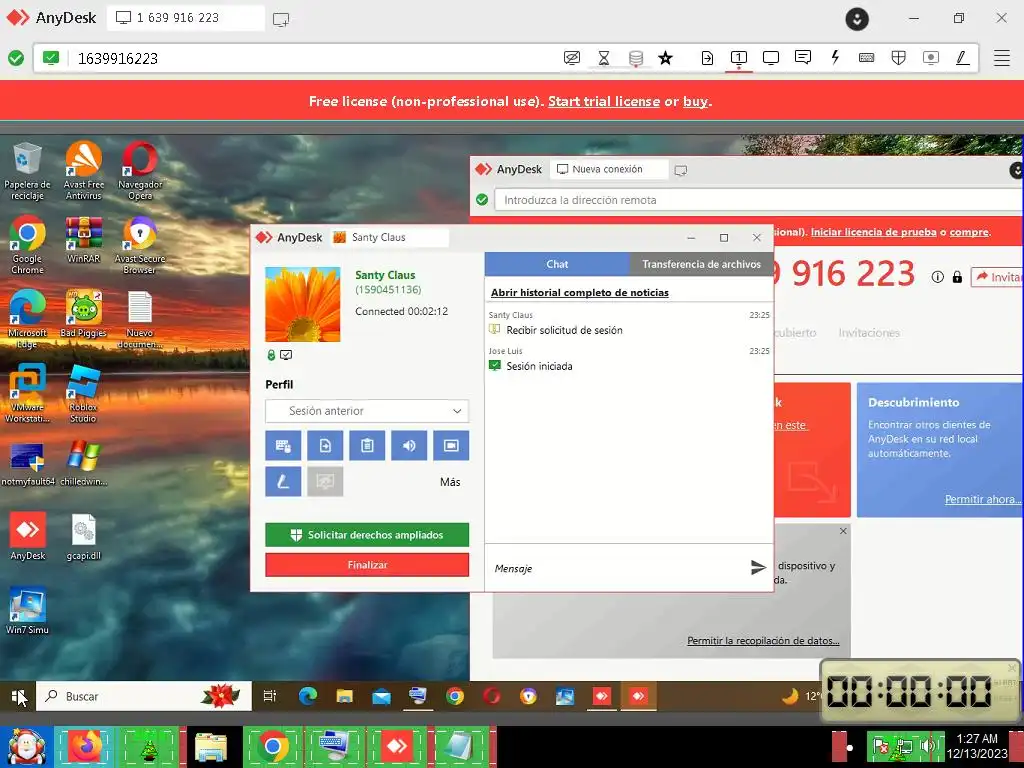Screen dimensions: 1024x768
Task: Open AnyDesk hamburger main menu
Action: click(1002, 58)
